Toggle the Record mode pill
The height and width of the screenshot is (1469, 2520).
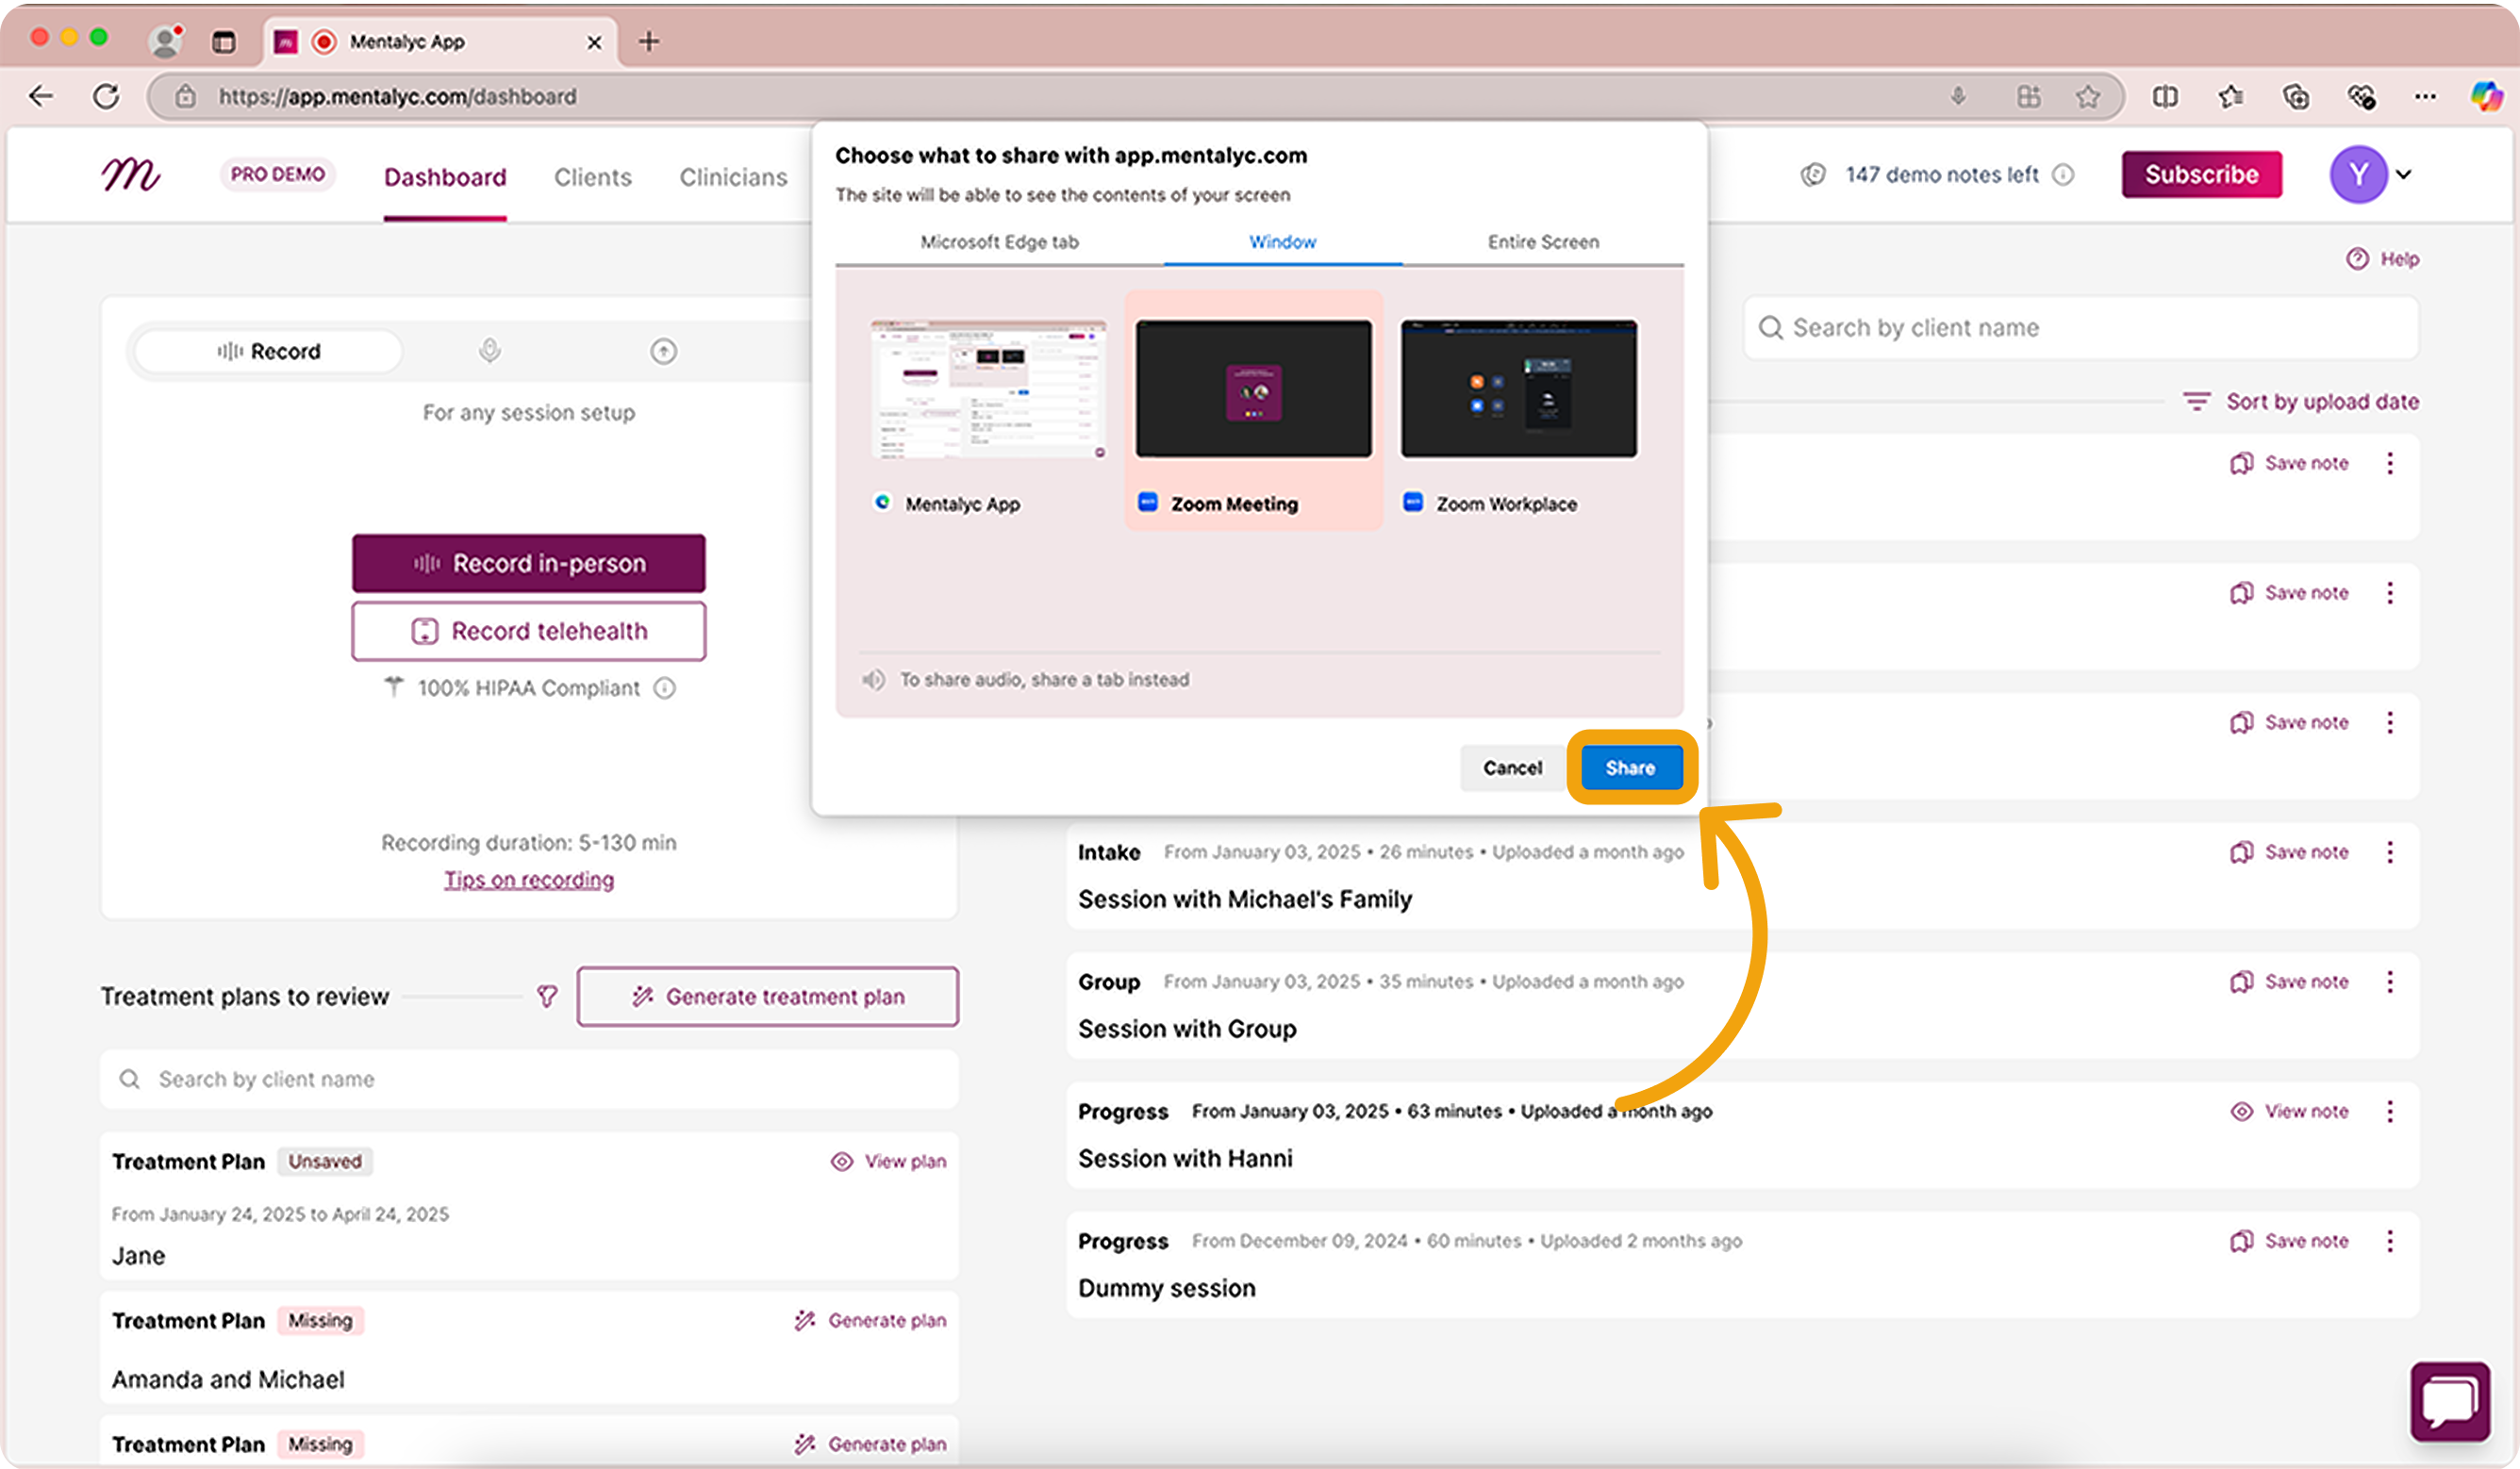(269, 351)
